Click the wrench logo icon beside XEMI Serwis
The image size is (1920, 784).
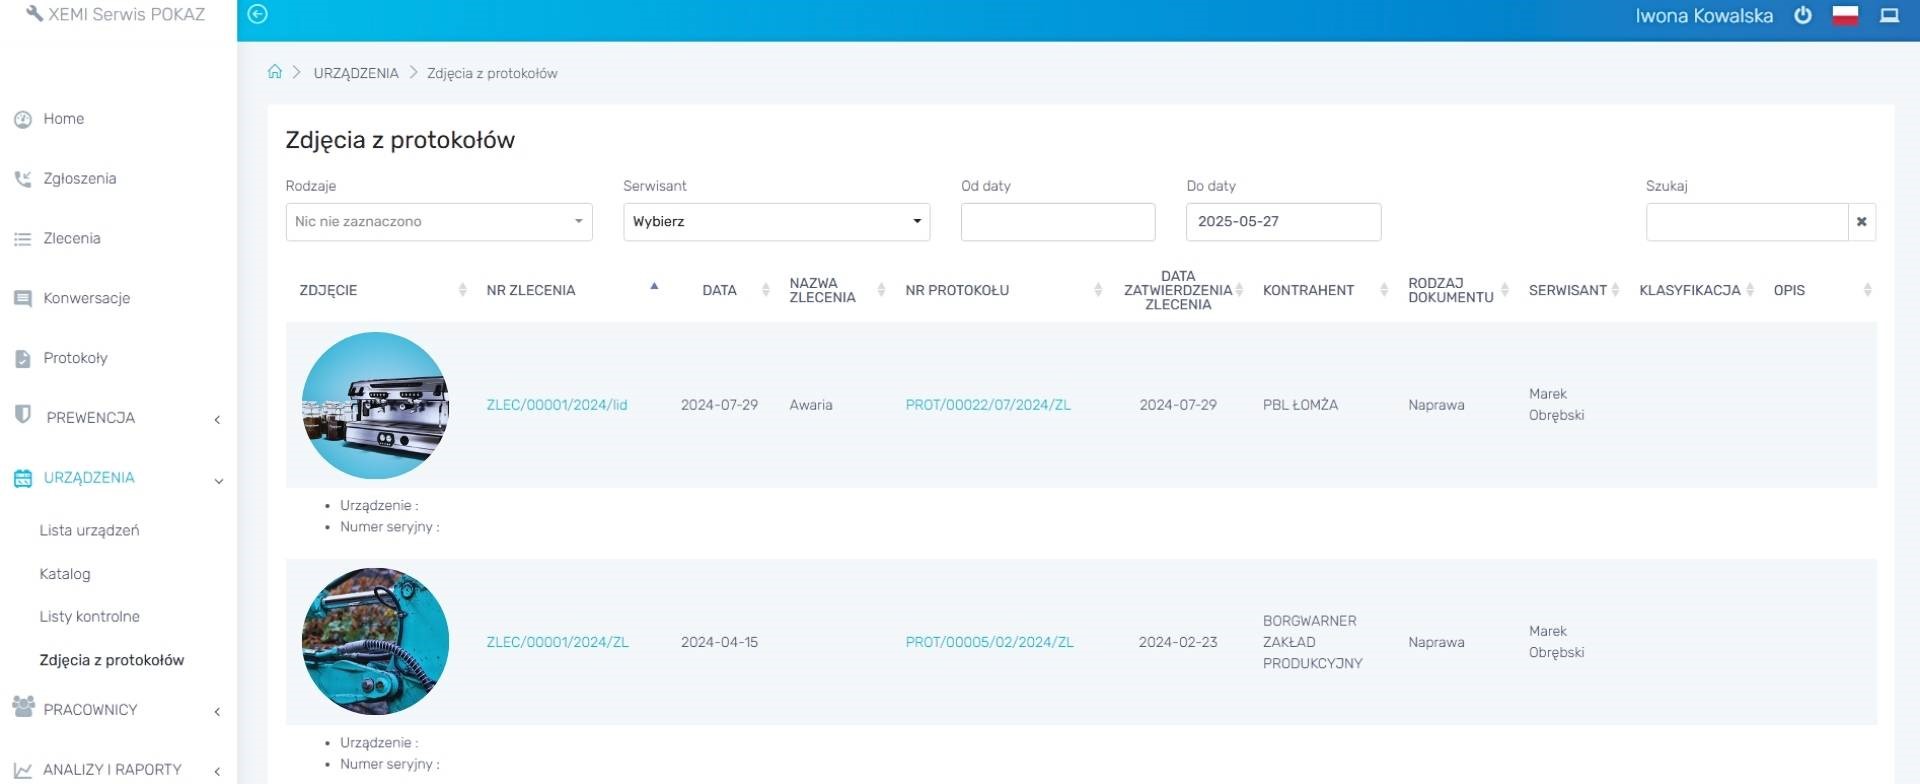pos(34,14)
